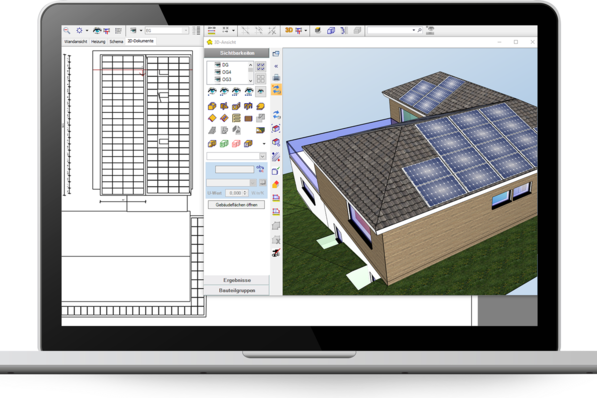This screenshot has width=597, height=398.
Task: Select OG3 in the floor list
Action: point(228,79)
